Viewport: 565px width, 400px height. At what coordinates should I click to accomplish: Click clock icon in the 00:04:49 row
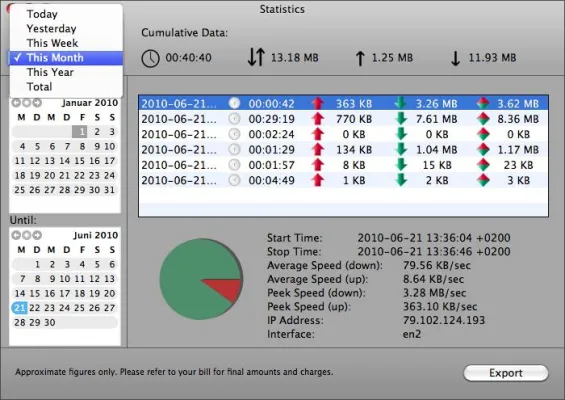click(x=234, y=180)
